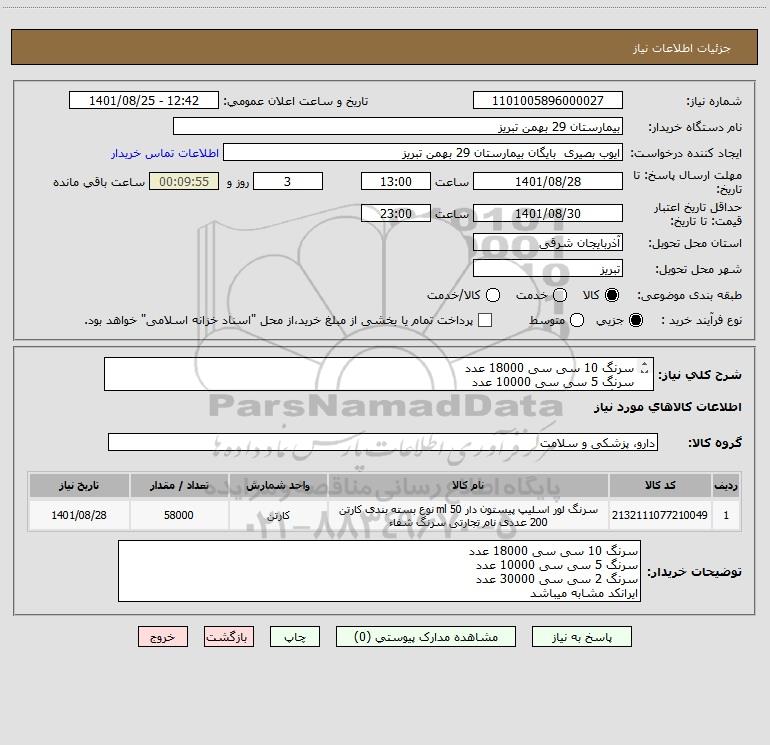Click the remaining days field showing 3

point(288,181)
